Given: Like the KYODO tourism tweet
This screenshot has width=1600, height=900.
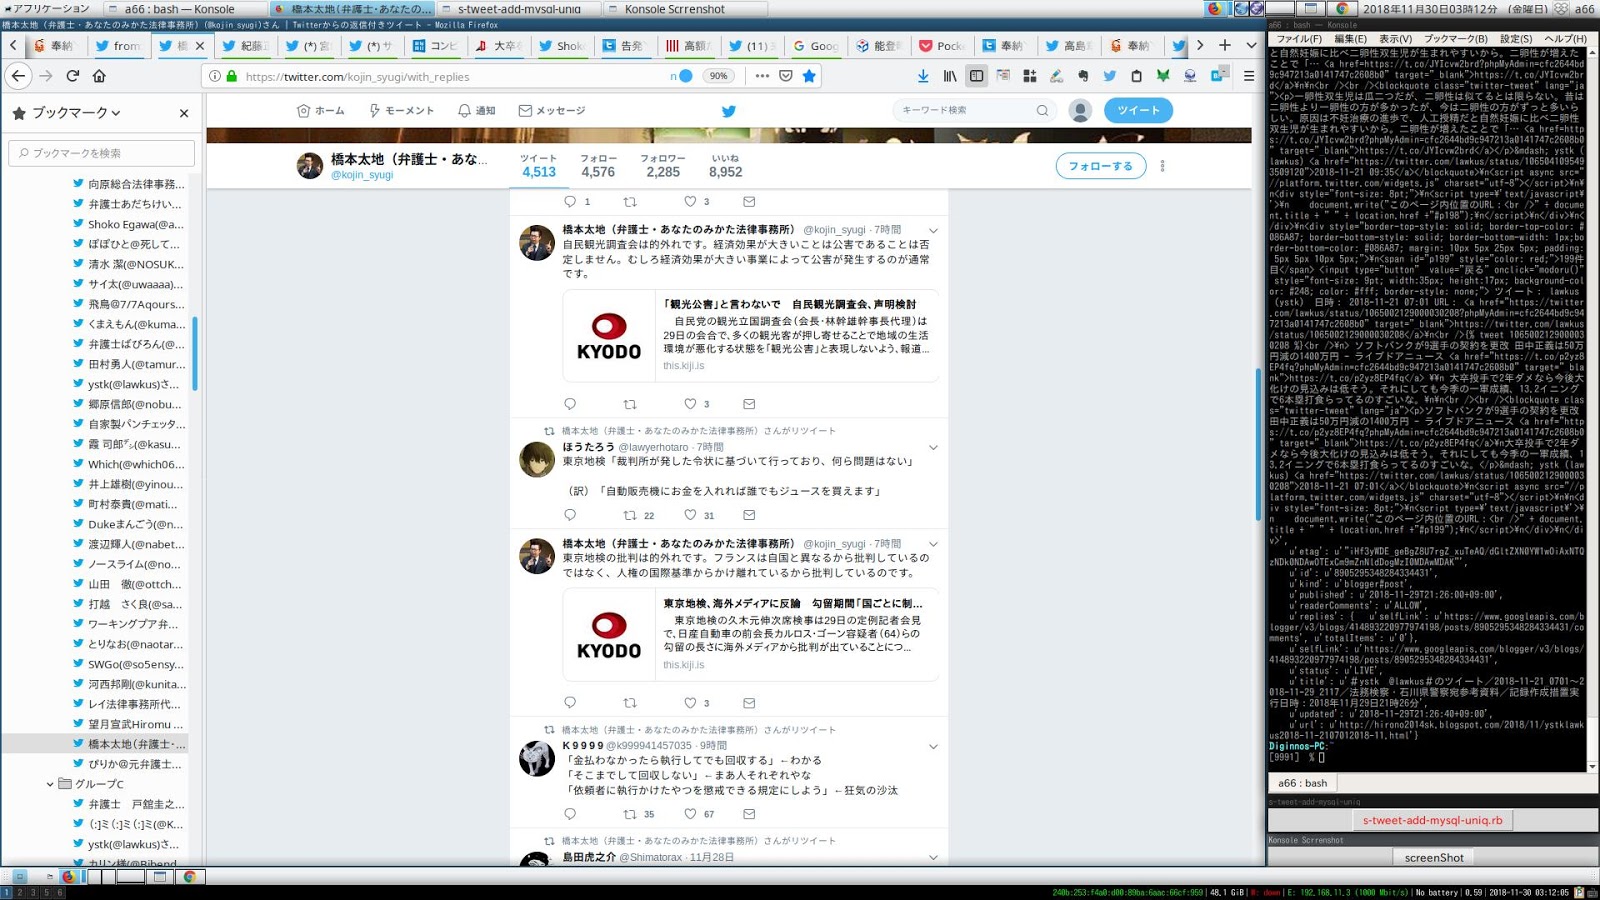Looking at the screenshot, I should click(690, 404).
